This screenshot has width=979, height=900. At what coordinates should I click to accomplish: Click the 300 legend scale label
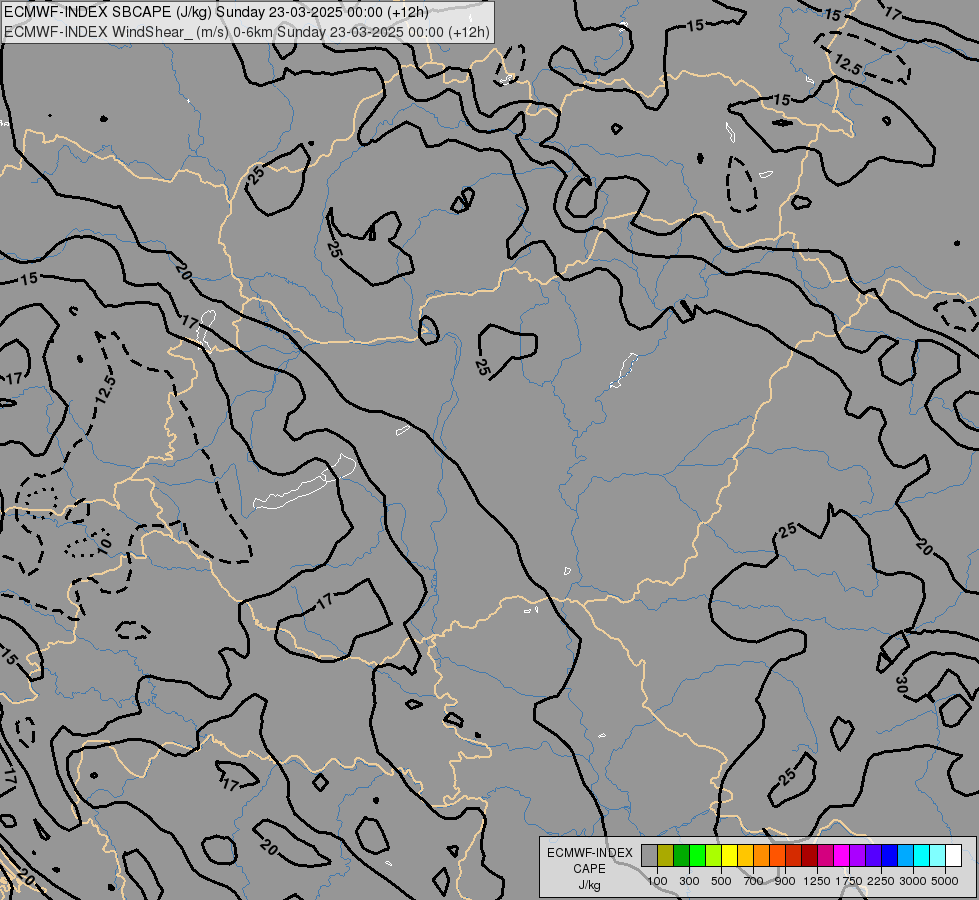[689, 881]
